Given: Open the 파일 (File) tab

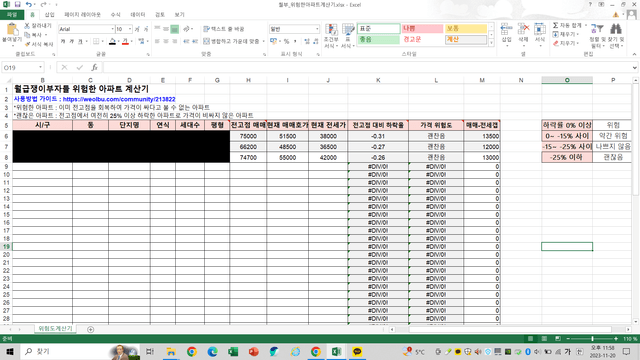Looking at the screenshot, I should click(x=12, y=15).
